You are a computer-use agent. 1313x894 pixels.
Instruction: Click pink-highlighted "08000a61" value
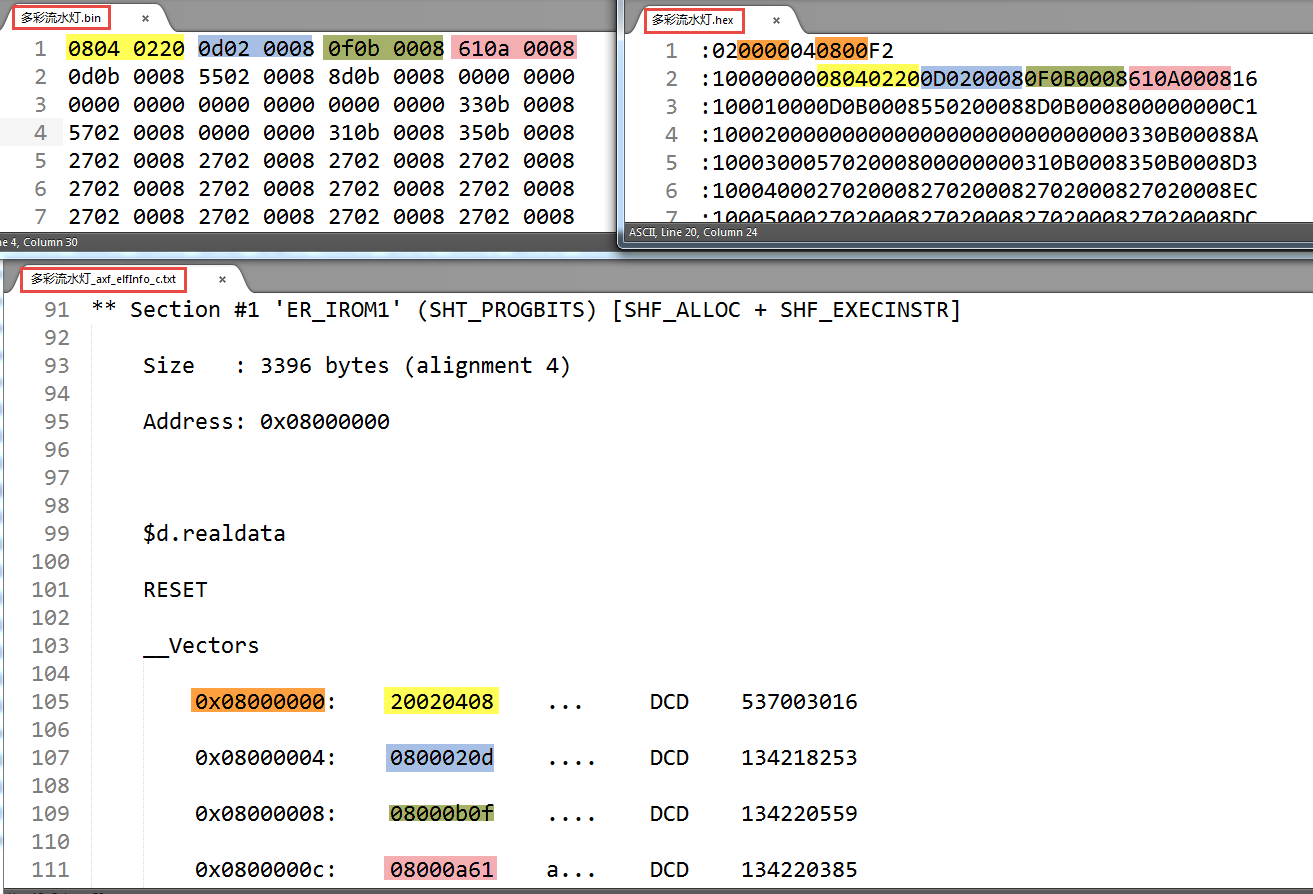coord(440,869)
